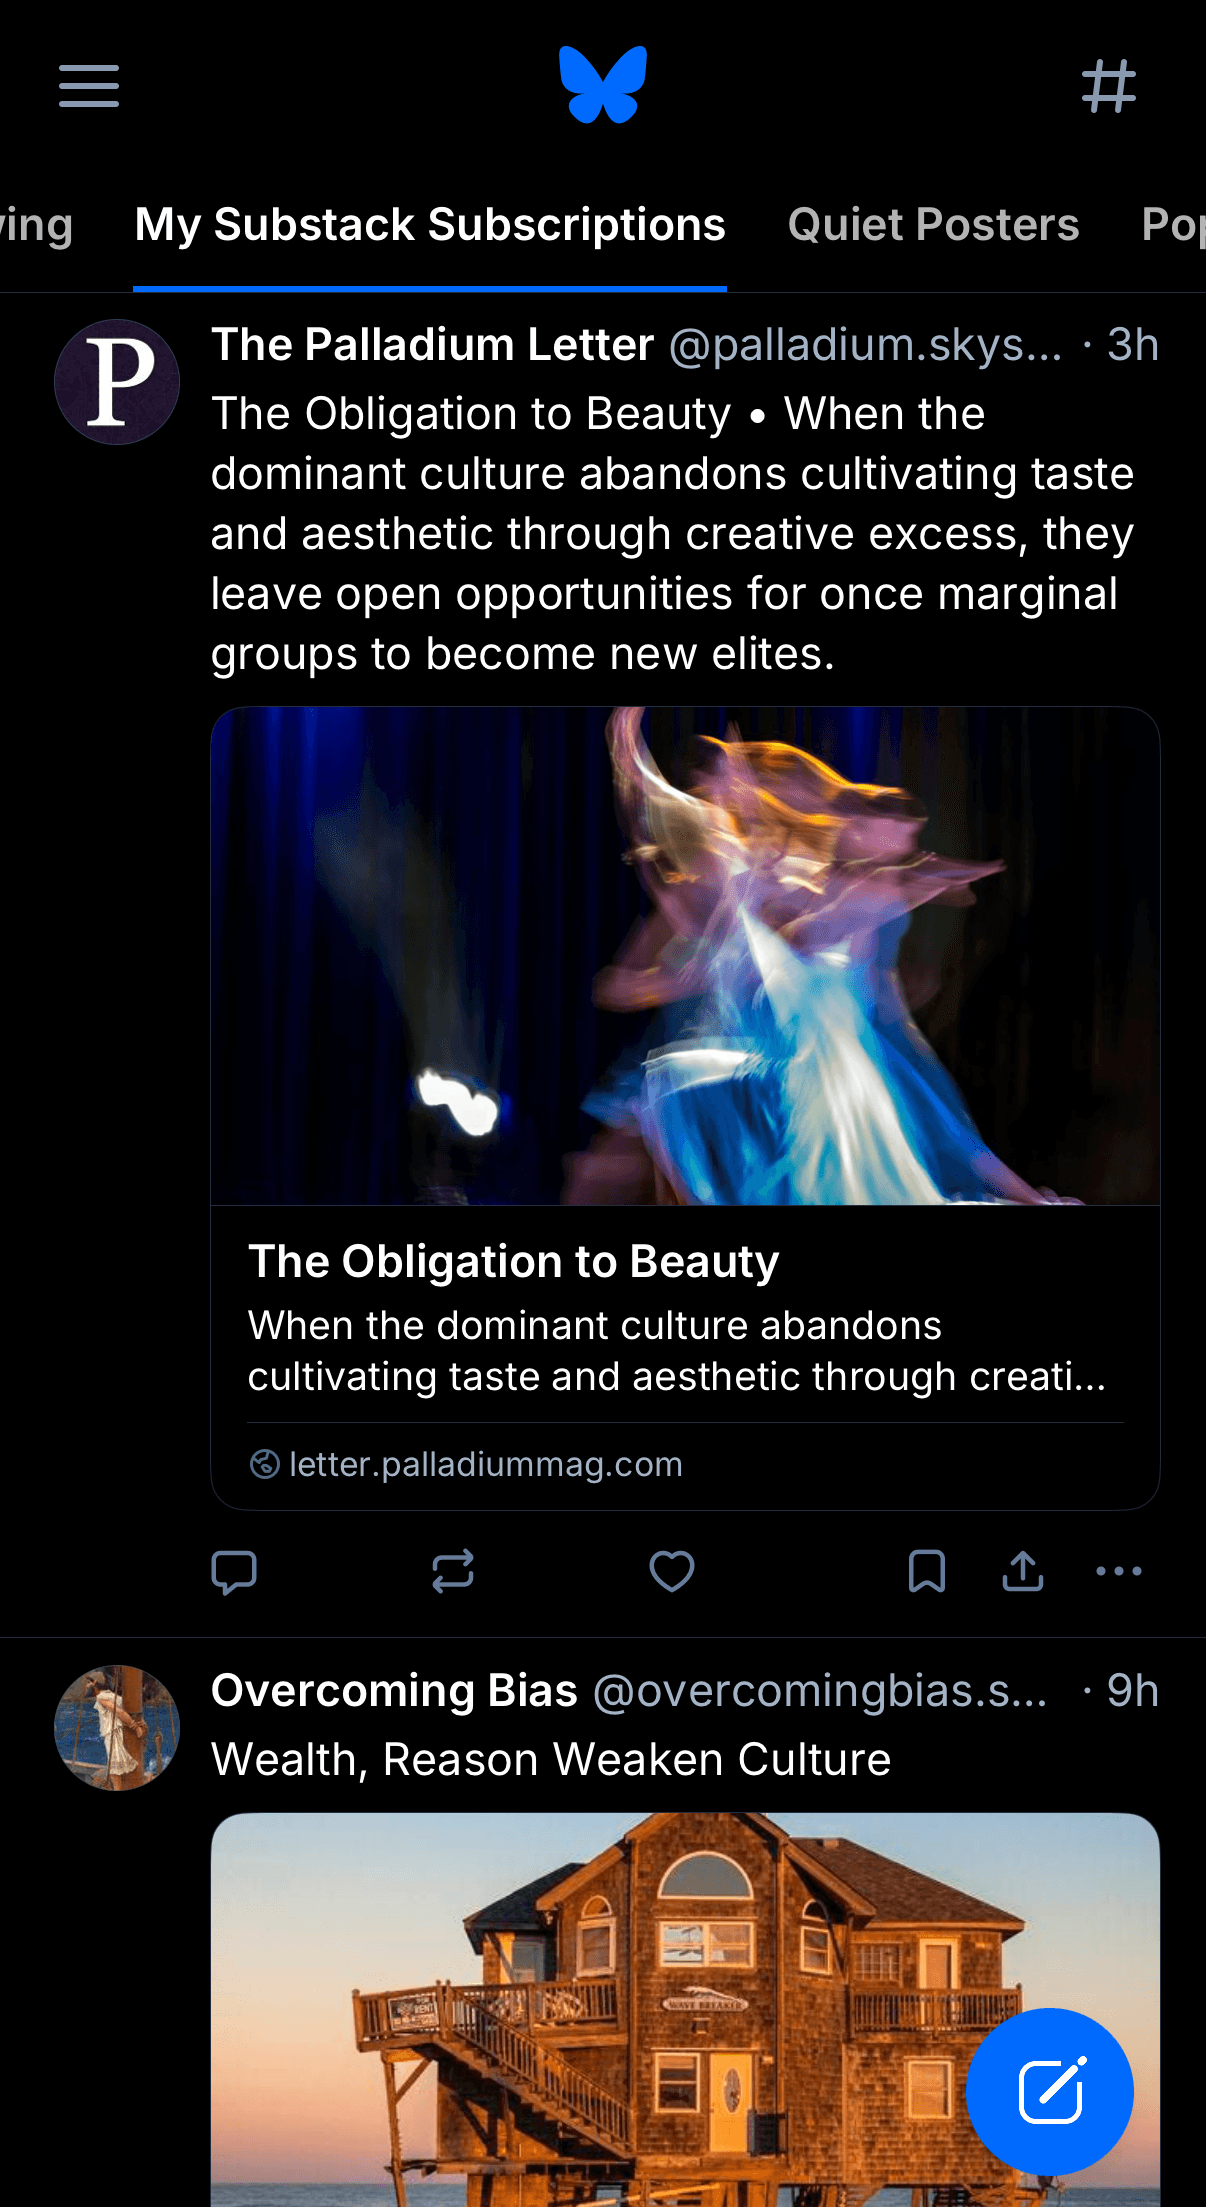Click Overcoming Bias author name
Viewport: 1206px width, 2207px height.
pos(394,1691)
